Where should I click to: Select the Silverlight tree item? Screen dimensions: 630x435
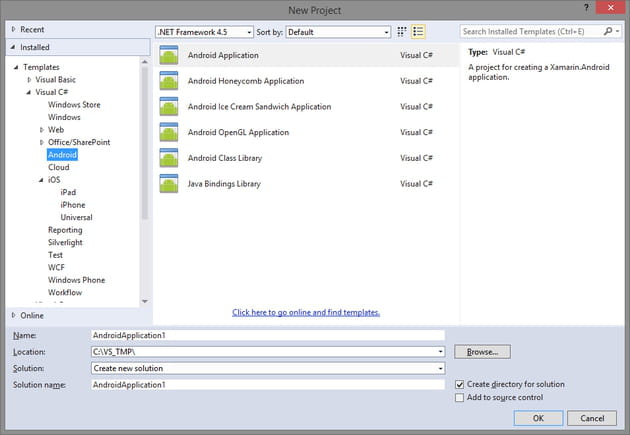point(65,243)
